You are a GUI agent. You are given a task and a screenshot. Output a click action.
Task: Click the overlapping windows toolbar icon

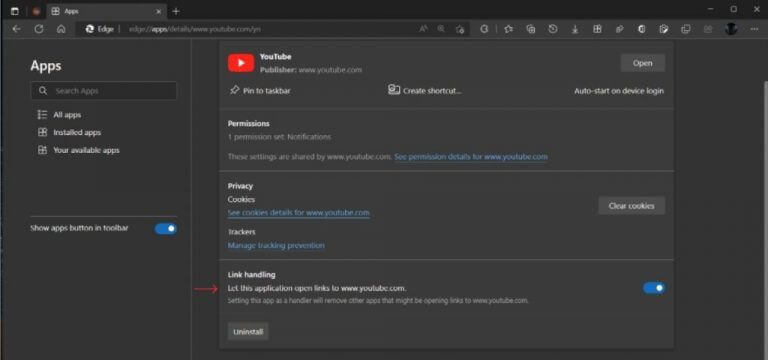tap(686, 29)
